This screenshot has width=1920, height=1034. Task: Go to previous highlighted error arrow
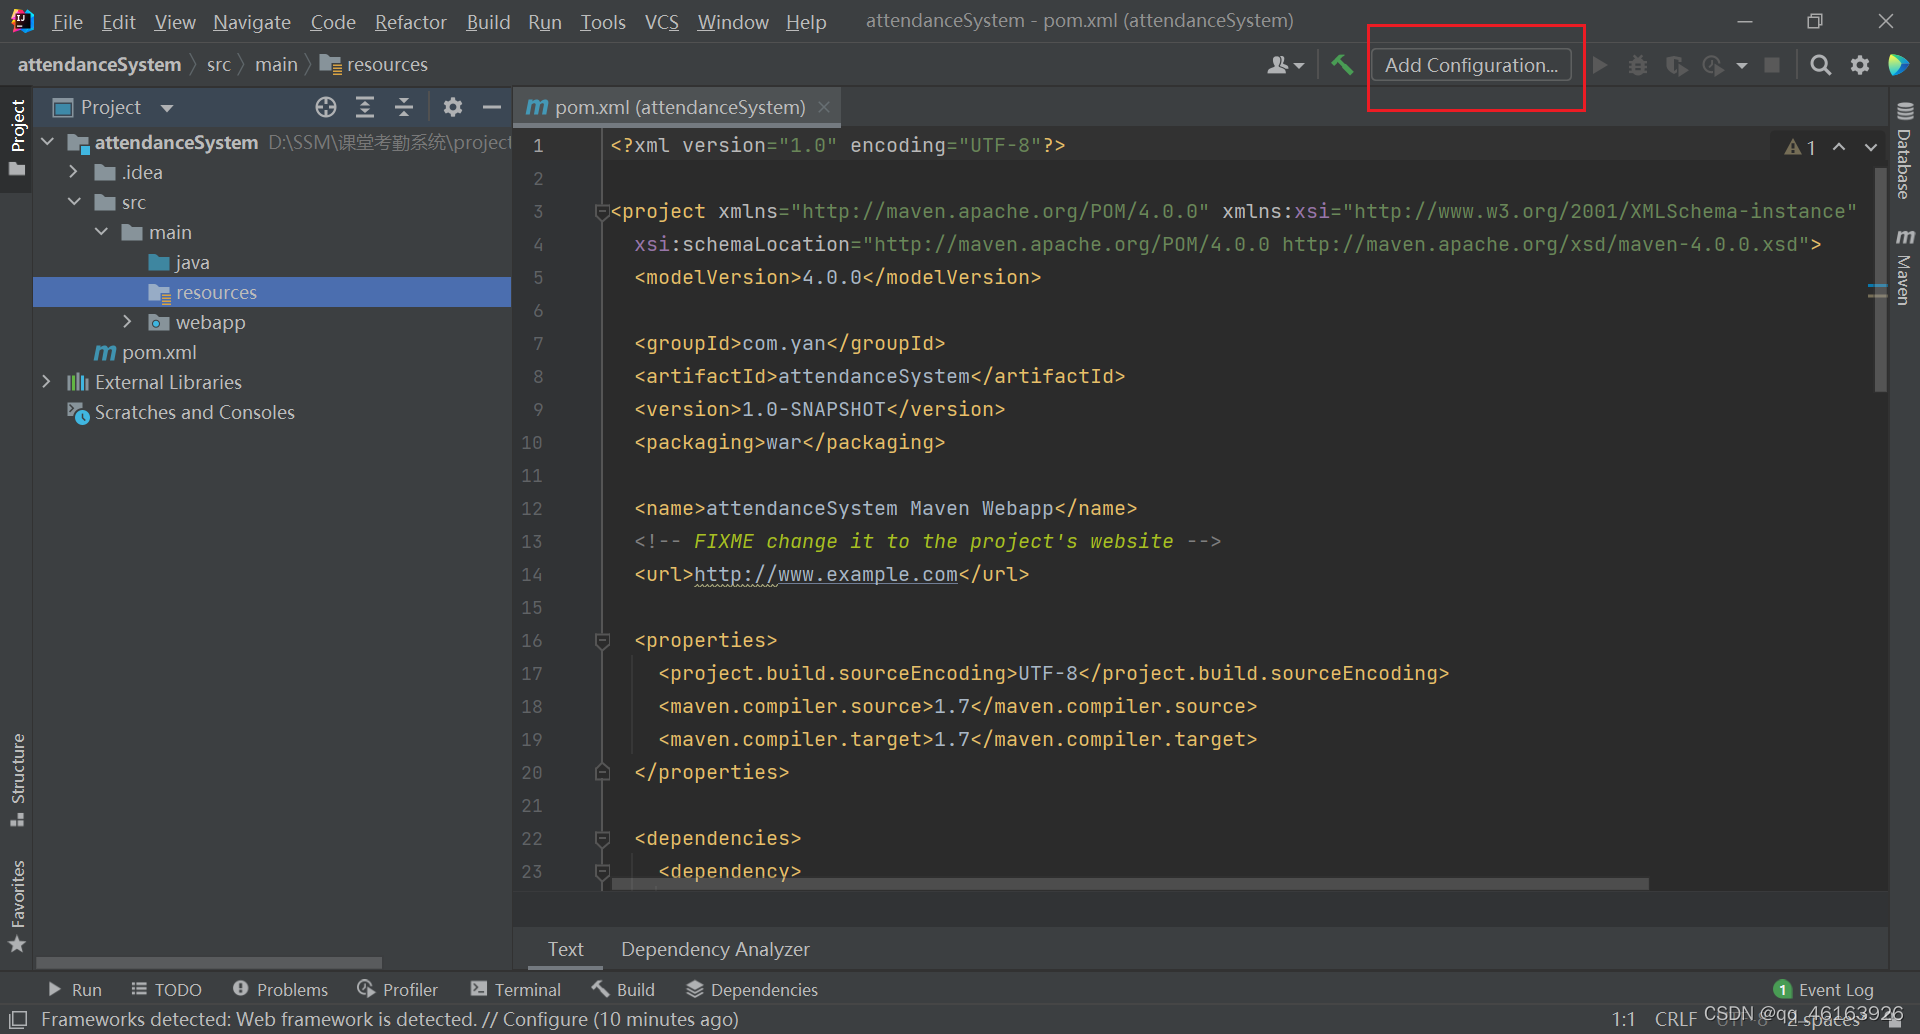tap(1839, 147)
